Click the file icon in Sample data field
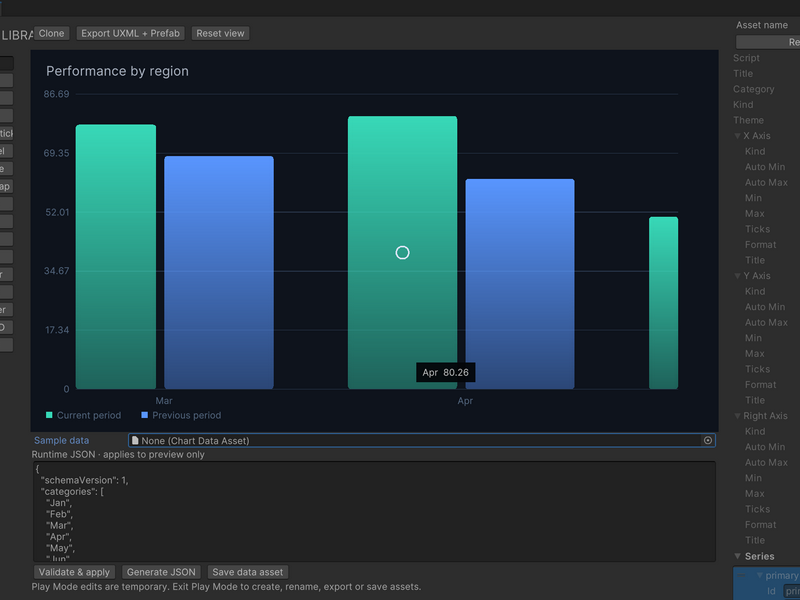 point(135,440)
